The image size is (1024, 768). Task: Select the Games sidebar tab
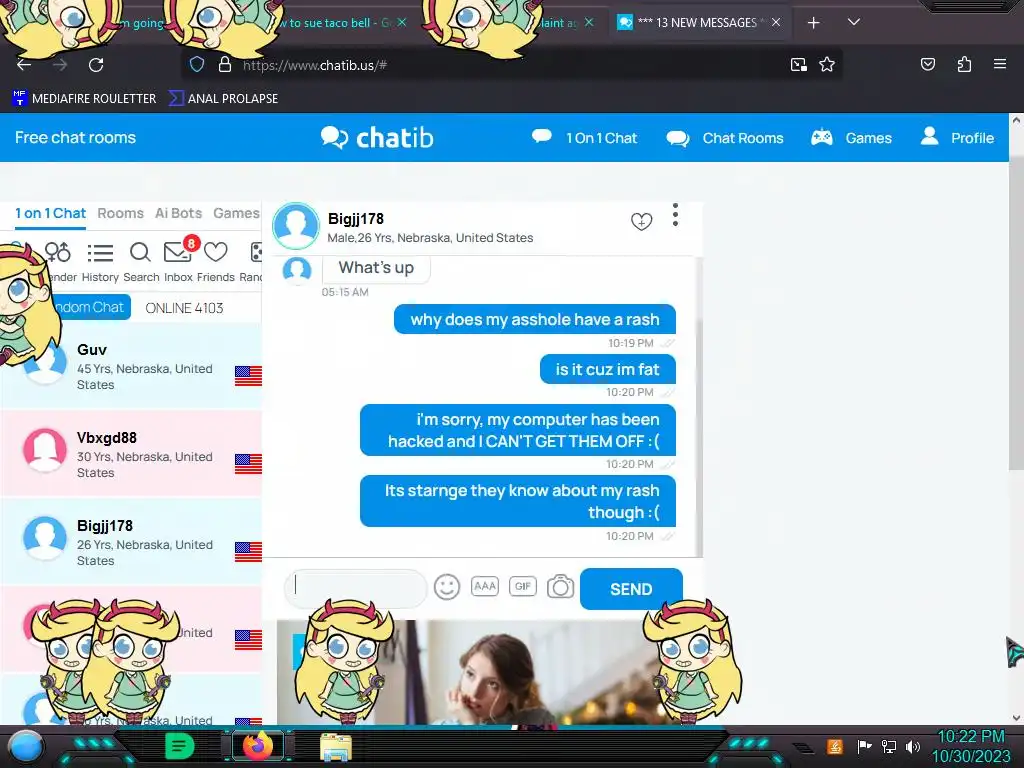pyautogui.click(x=236, y=213)
